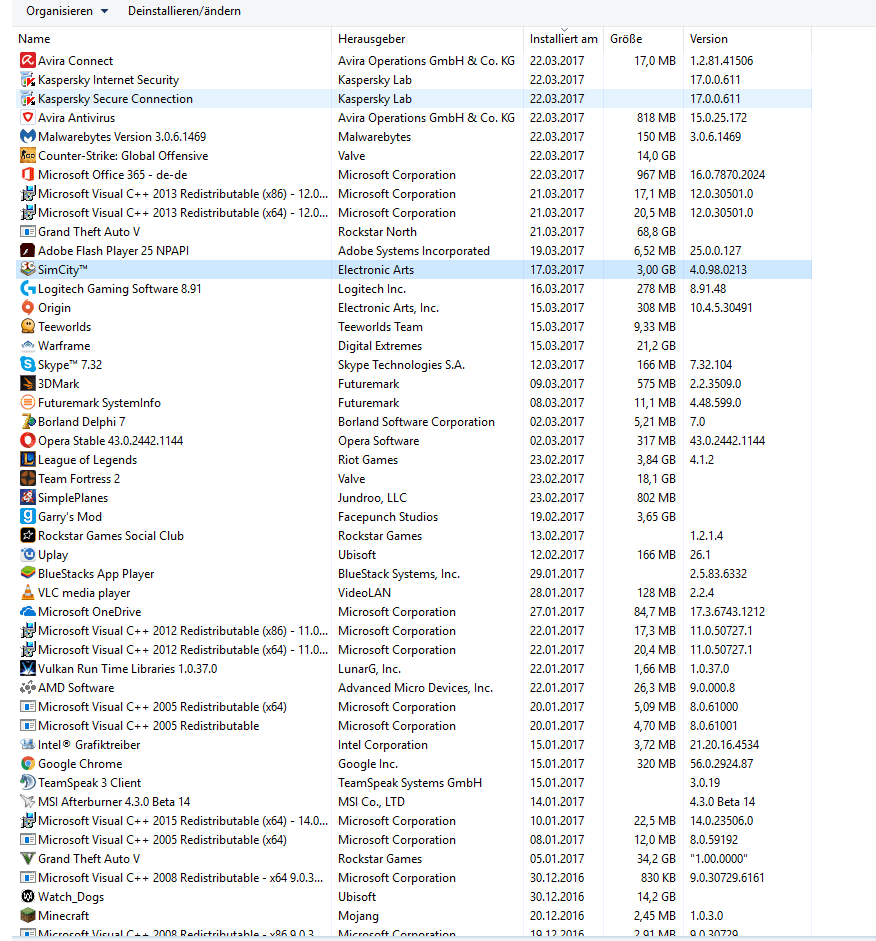Screen dimensions: 876x941
Task: Click the Avira Antivirus shield icon
Action: point(28,118)
